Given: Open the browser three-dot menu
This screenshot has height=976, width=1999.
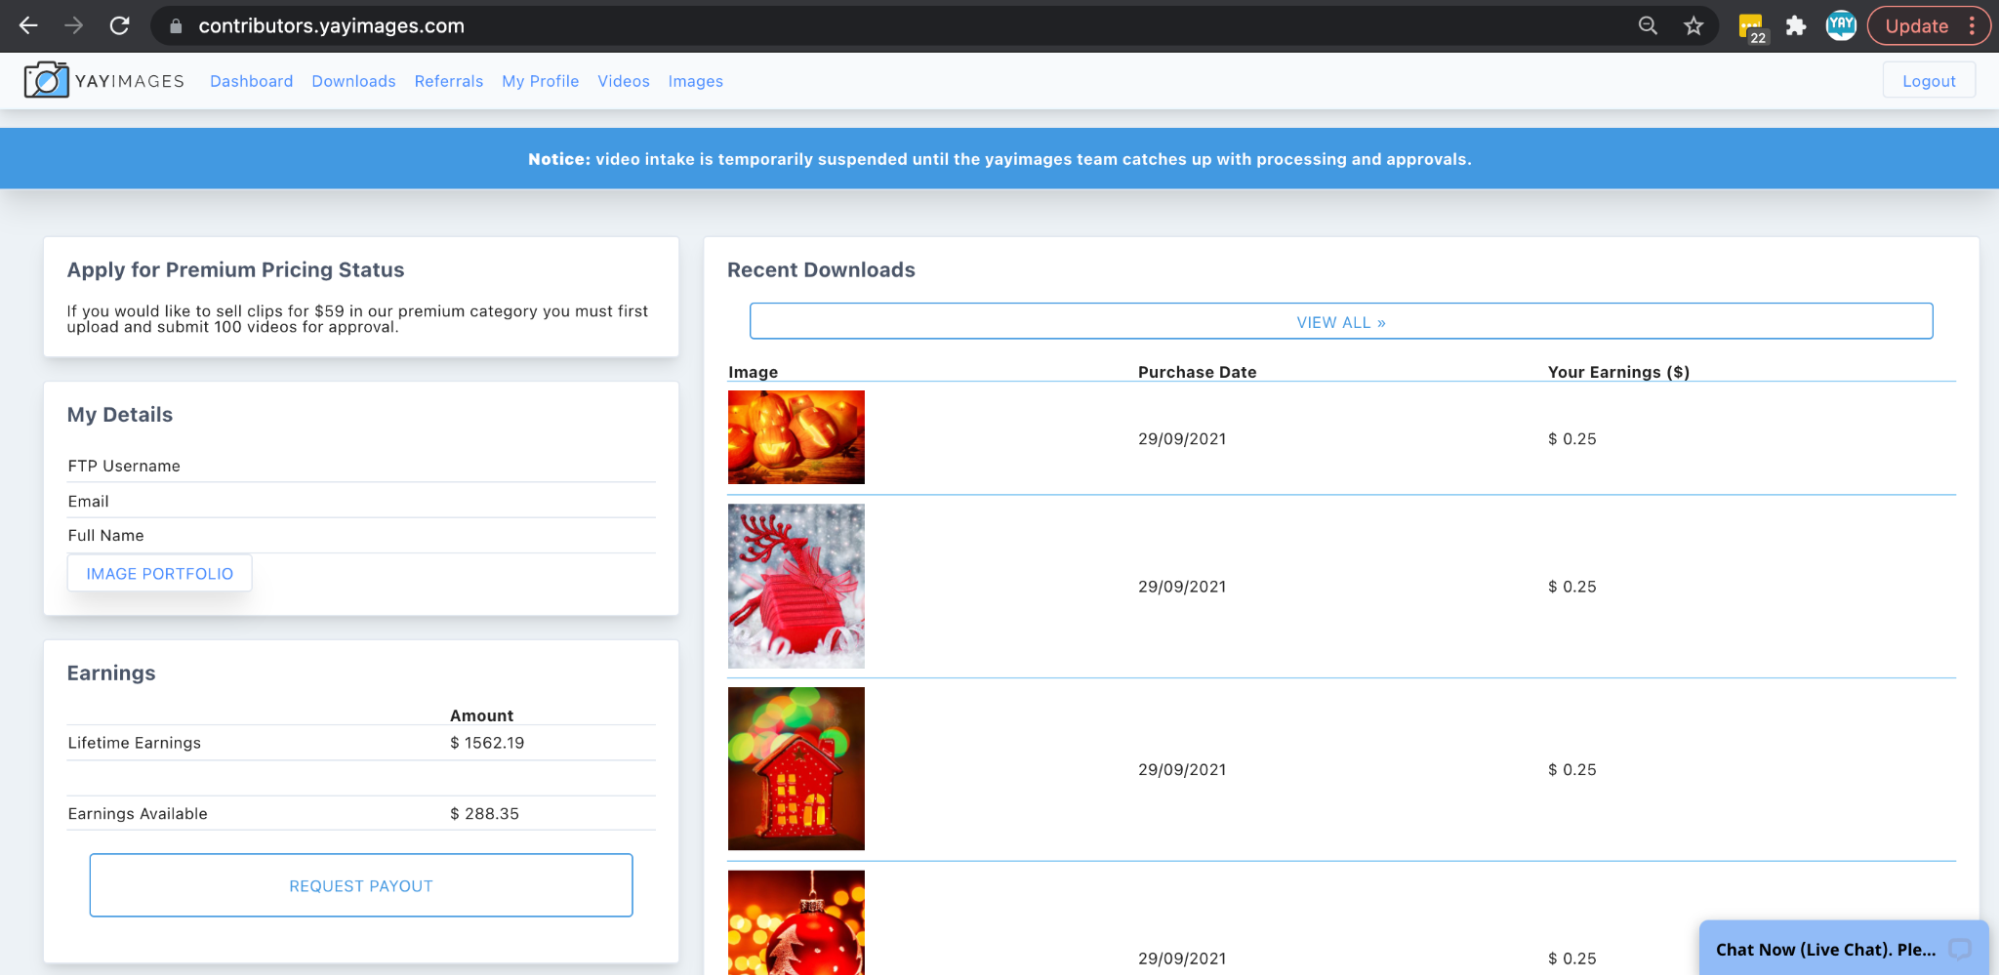Looking at the screenshot, I should point(1972,26).
